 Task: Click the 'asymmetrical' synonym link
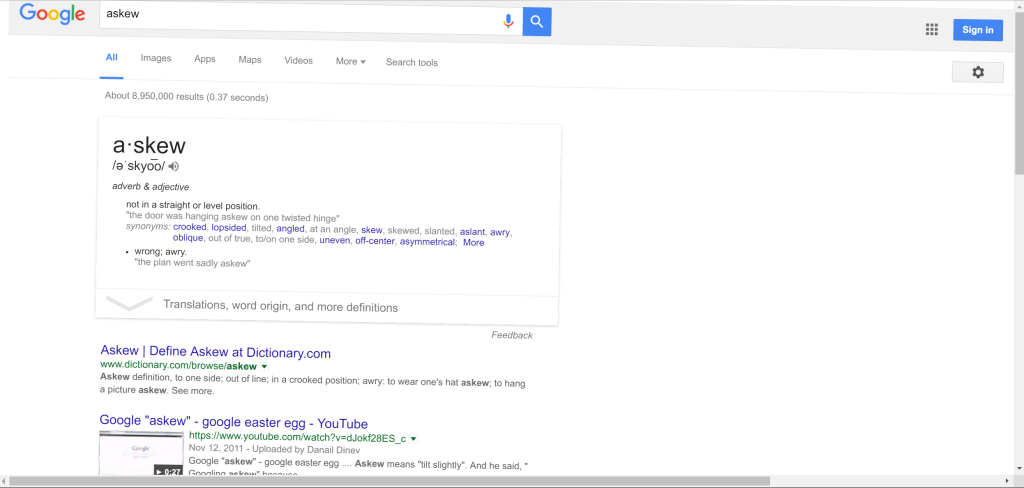pos(428,242)
